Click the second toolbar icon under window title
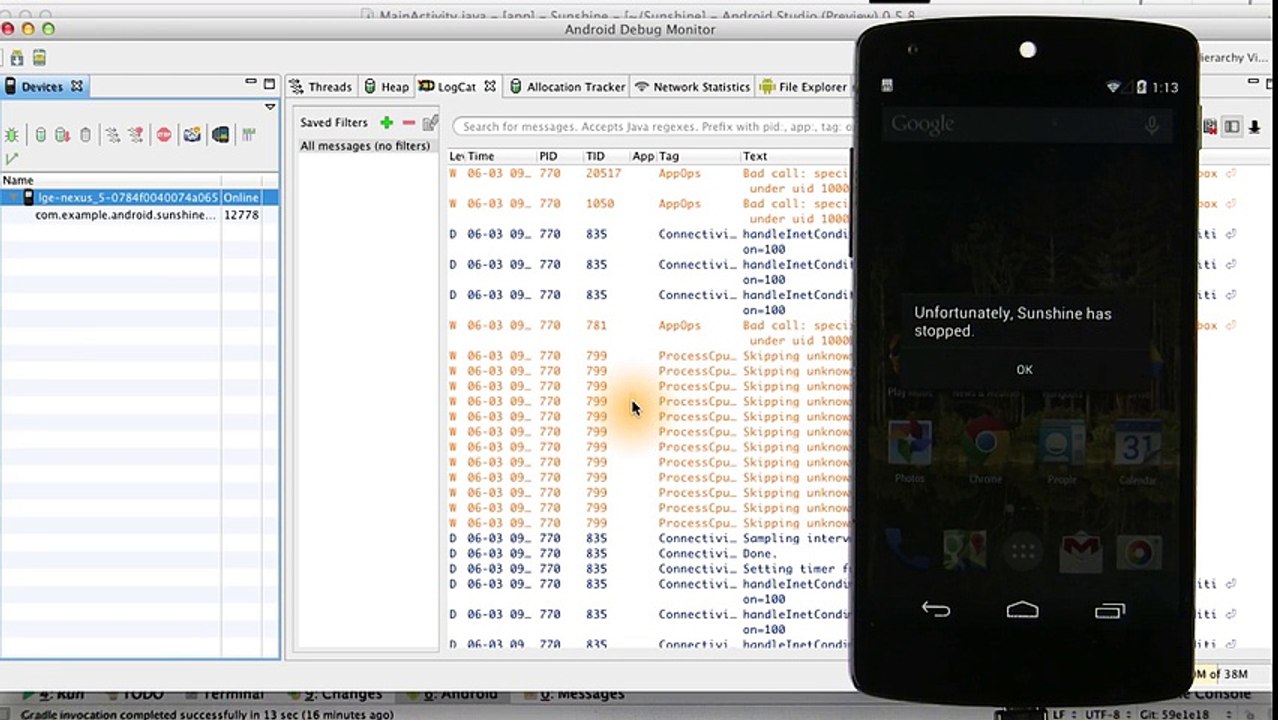The height and width of the screenshot is (720, 1278). click(39, 58)
